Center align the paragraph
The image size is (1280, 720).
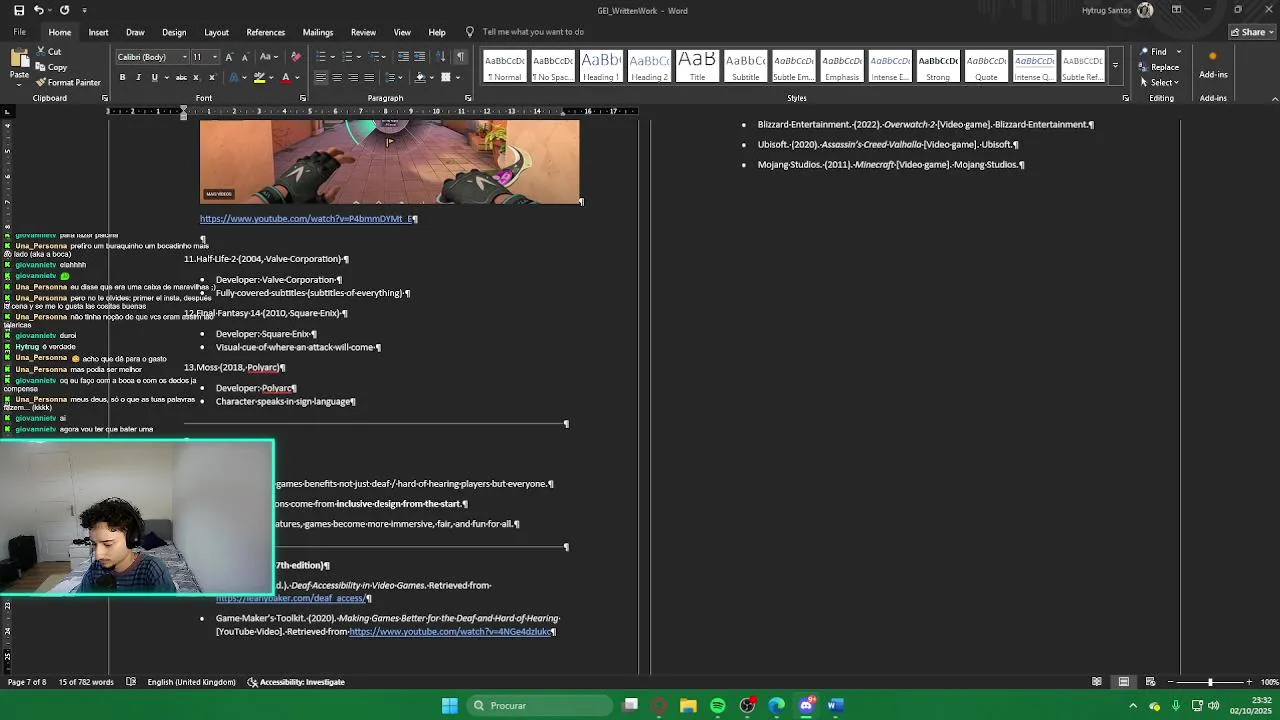coord(336,78)
